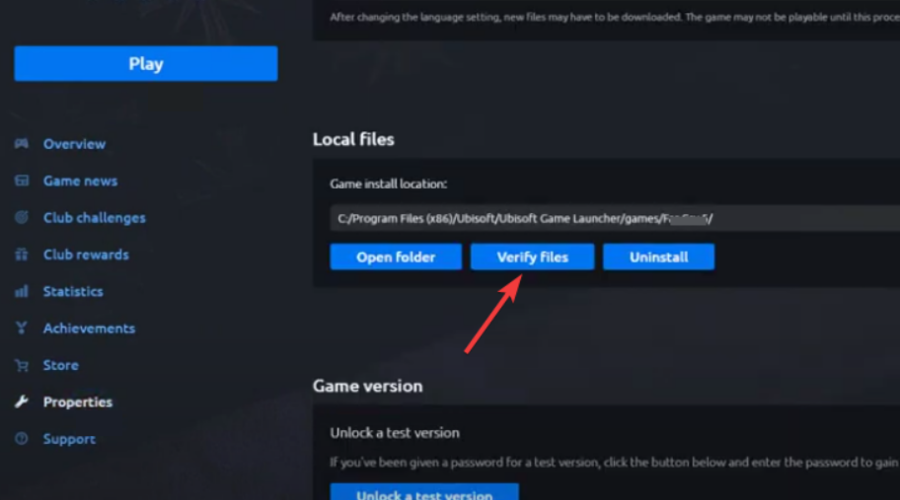Click the Open folder button
Screen dimensions: 900x500
point(395,257)
